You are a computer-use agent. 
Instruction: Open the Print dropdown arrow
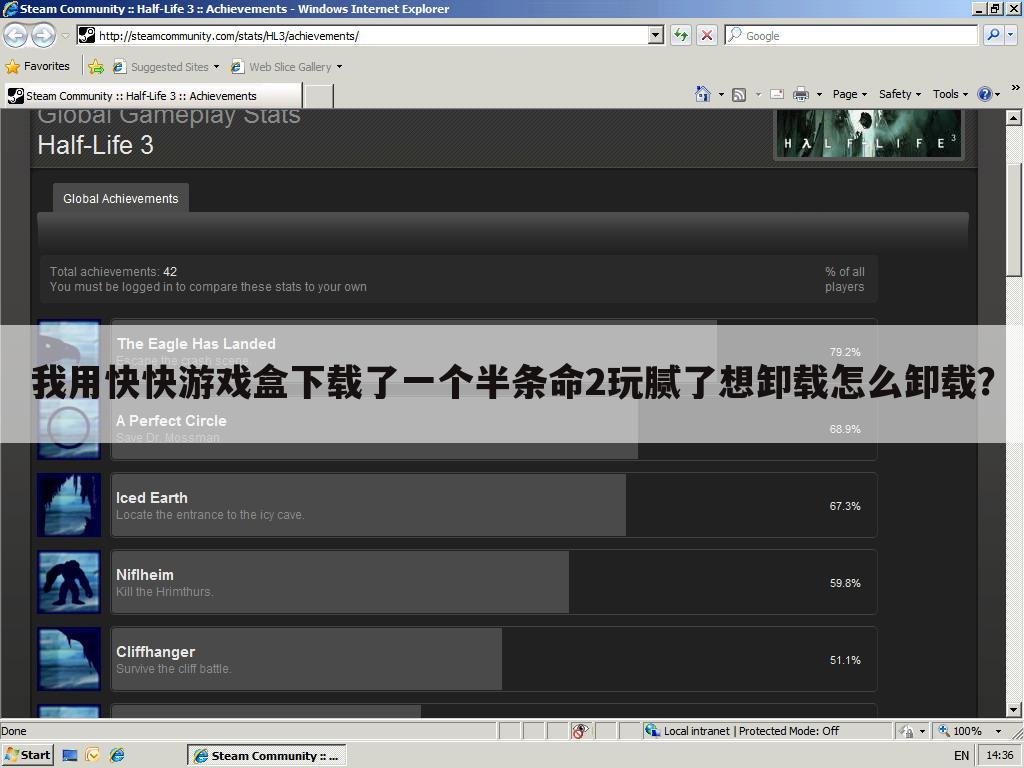point(819,95)
